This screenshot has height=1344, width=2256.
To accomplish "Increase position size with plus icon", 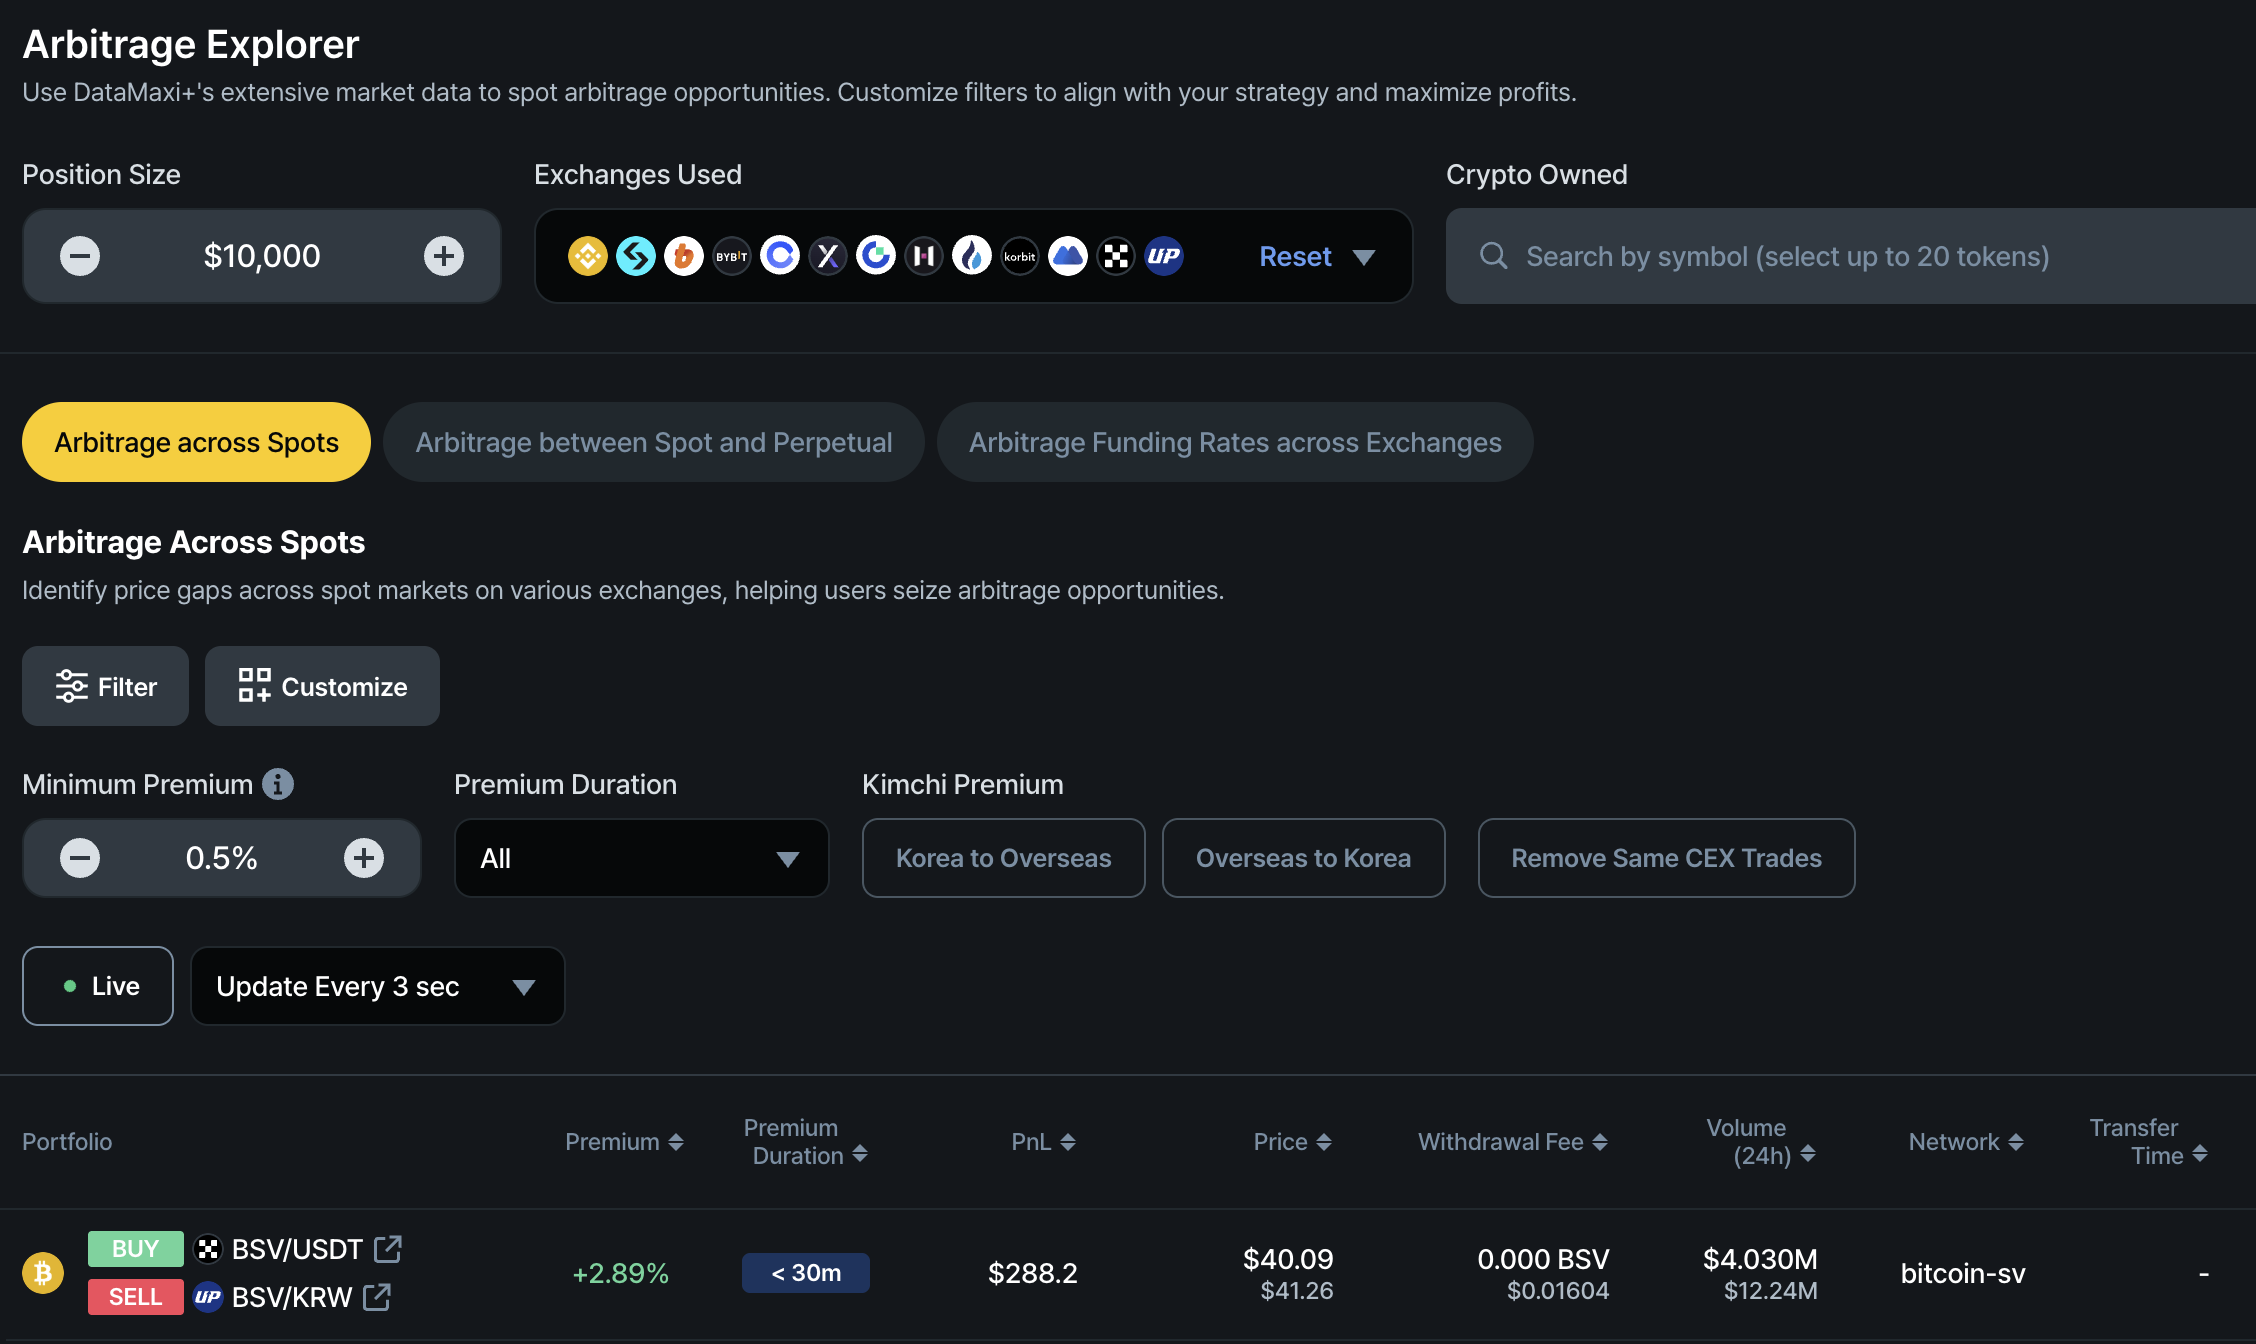I will pos(444,256).
